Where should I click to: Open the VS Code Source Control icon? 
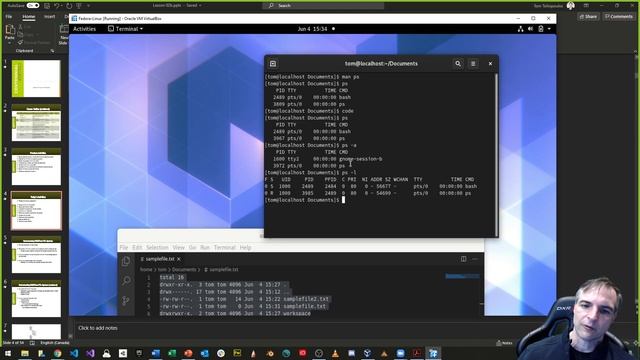pos(126,301)
